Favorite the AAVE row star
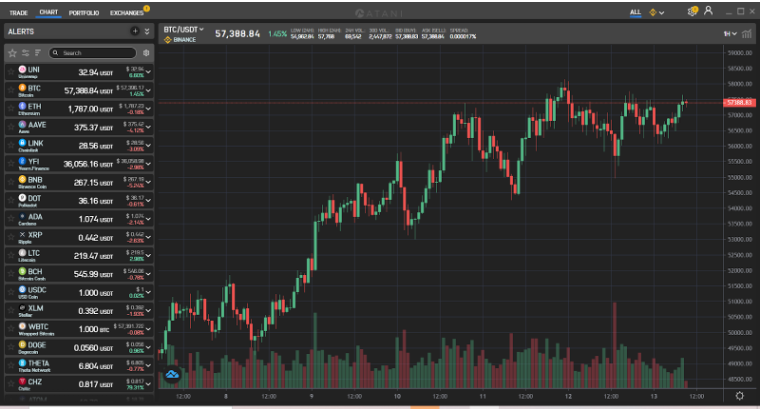The width and height of the screenshot is (761, 409). coord(11,128)
